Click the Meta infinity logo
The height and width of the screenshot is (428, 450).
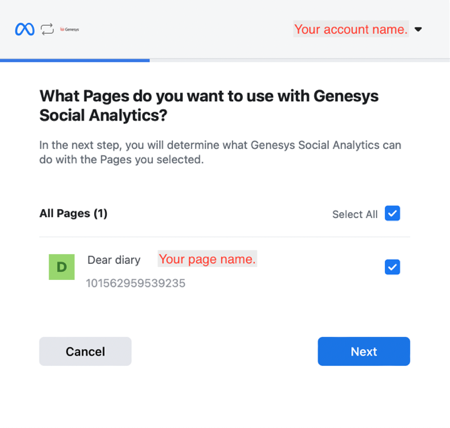coord(25,29)
